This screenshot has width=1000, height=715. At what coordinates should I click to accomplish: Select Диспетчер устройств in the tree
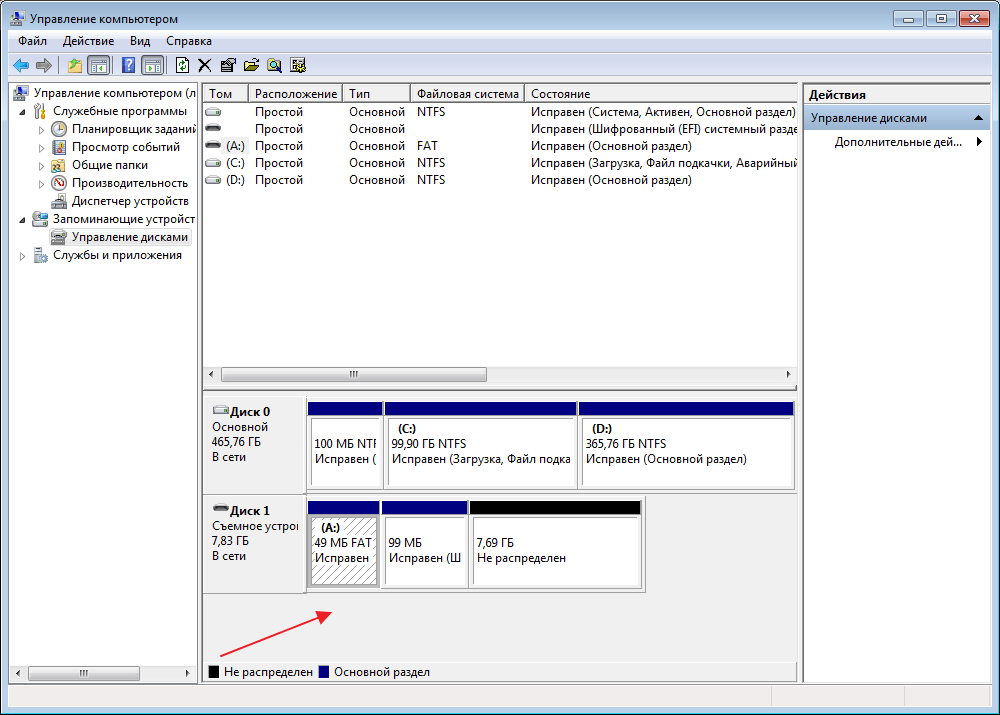[x=129, y=201]
